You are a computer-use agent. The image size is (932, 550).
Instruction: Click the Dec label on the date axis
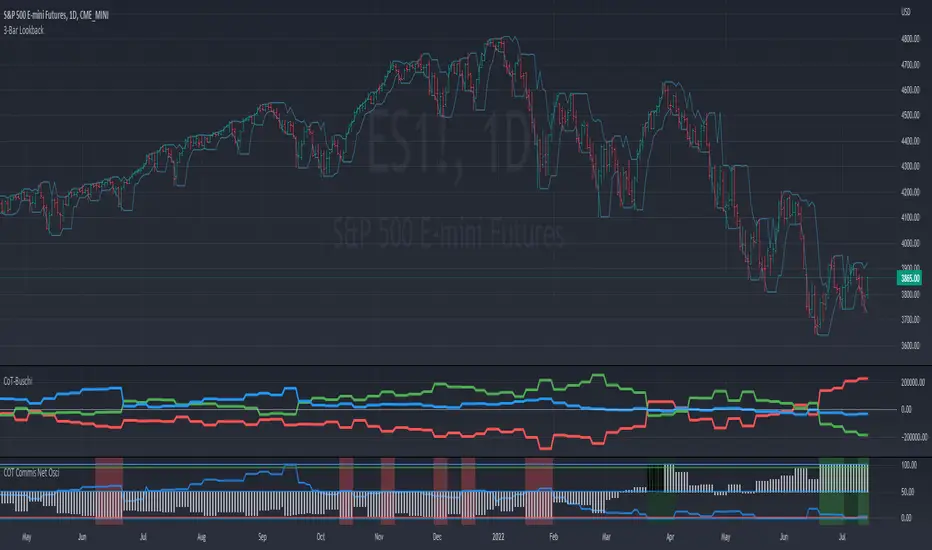[437, 537]
